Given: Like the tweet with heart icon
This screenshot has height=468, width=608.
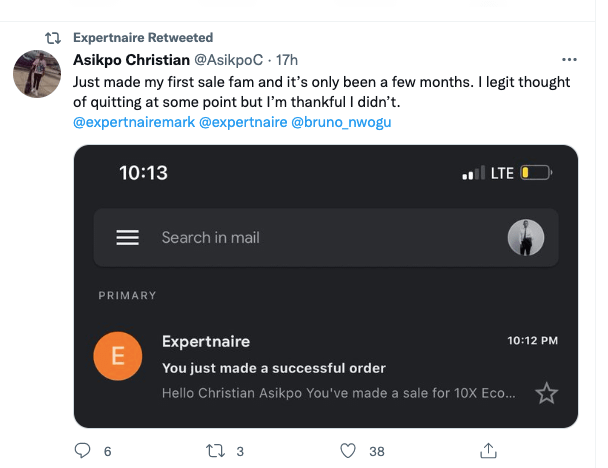Looking at the screenshot, I should pyautogui.click(x=348, y=451).
